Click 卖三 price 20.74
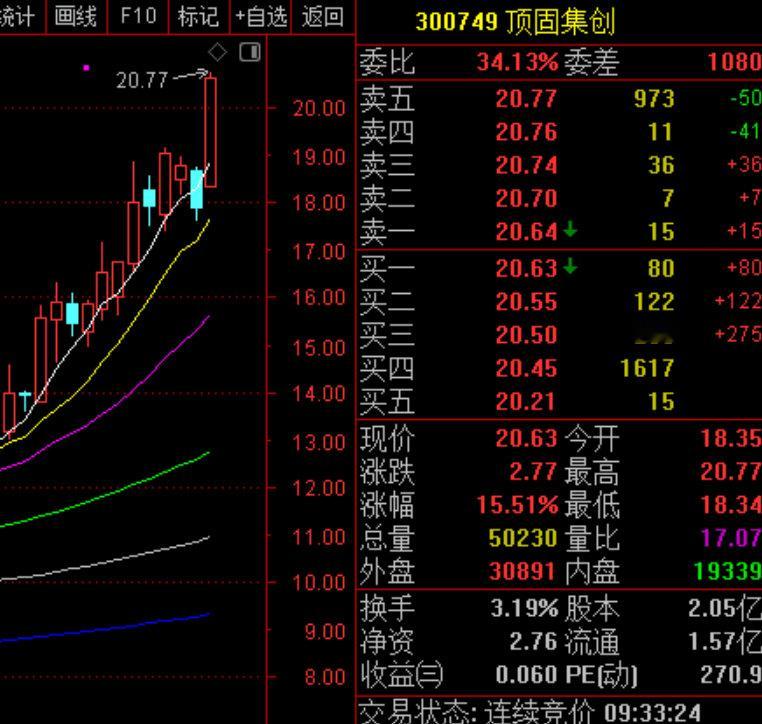 pos(526,165)
